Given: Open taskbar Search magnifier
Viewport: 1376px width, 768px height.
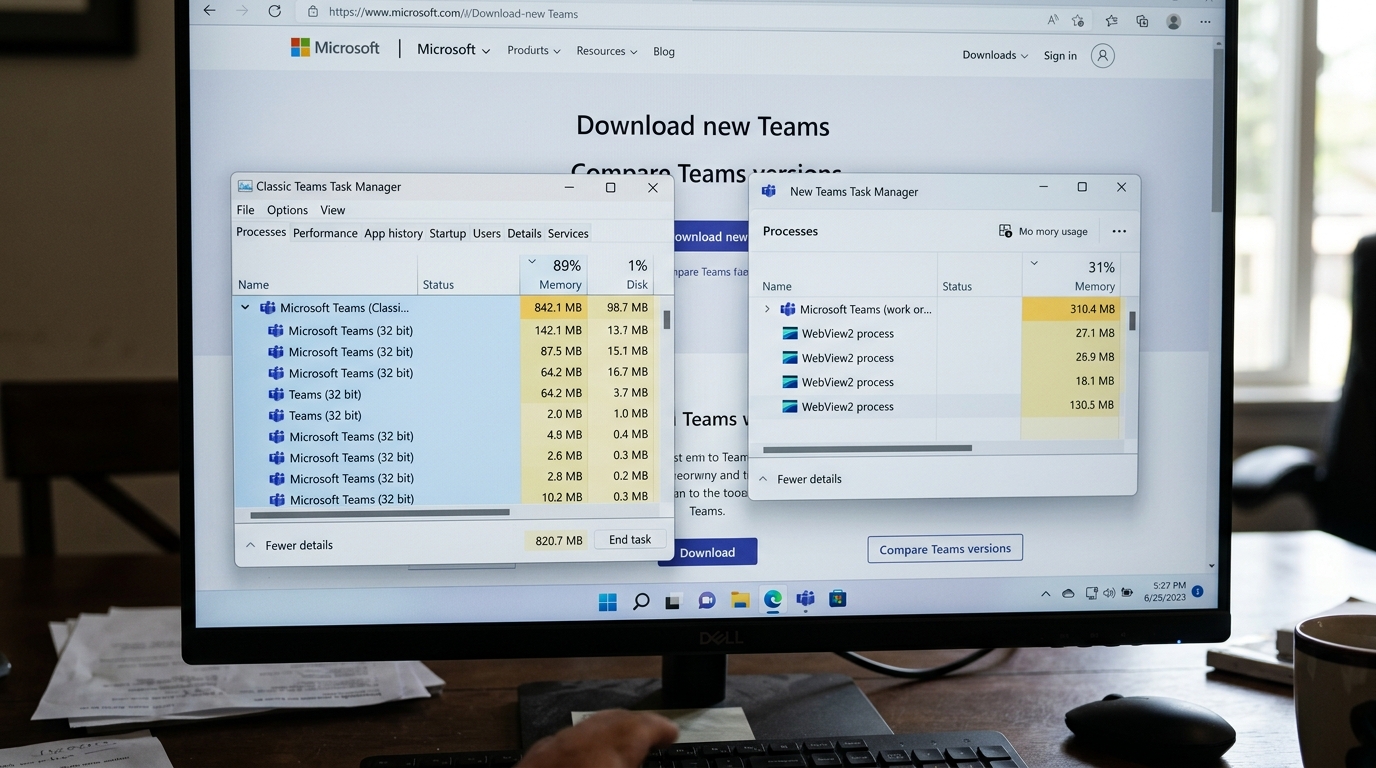Looking at the screenshot, I should [641, 601].
